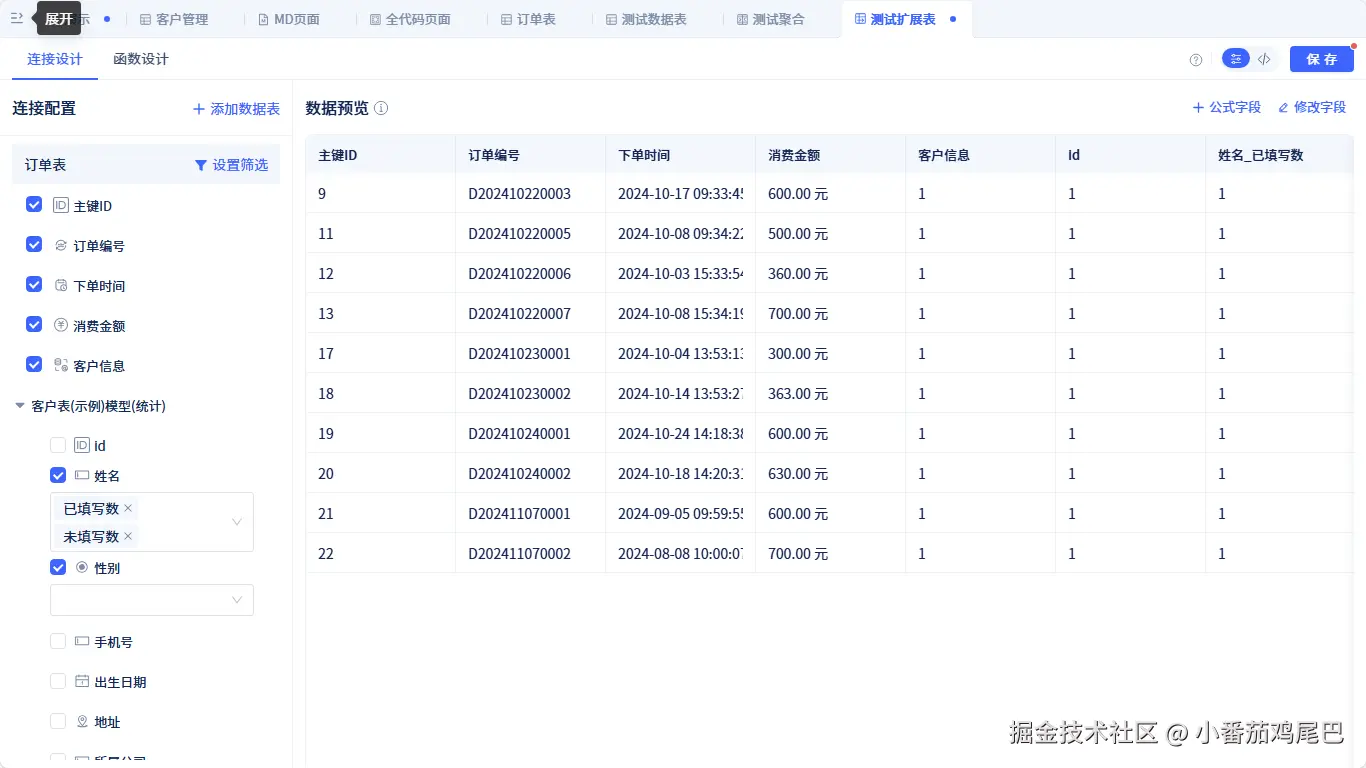
Task: Click the info icon beside 数据预览
Action: (x=381, y=108)
